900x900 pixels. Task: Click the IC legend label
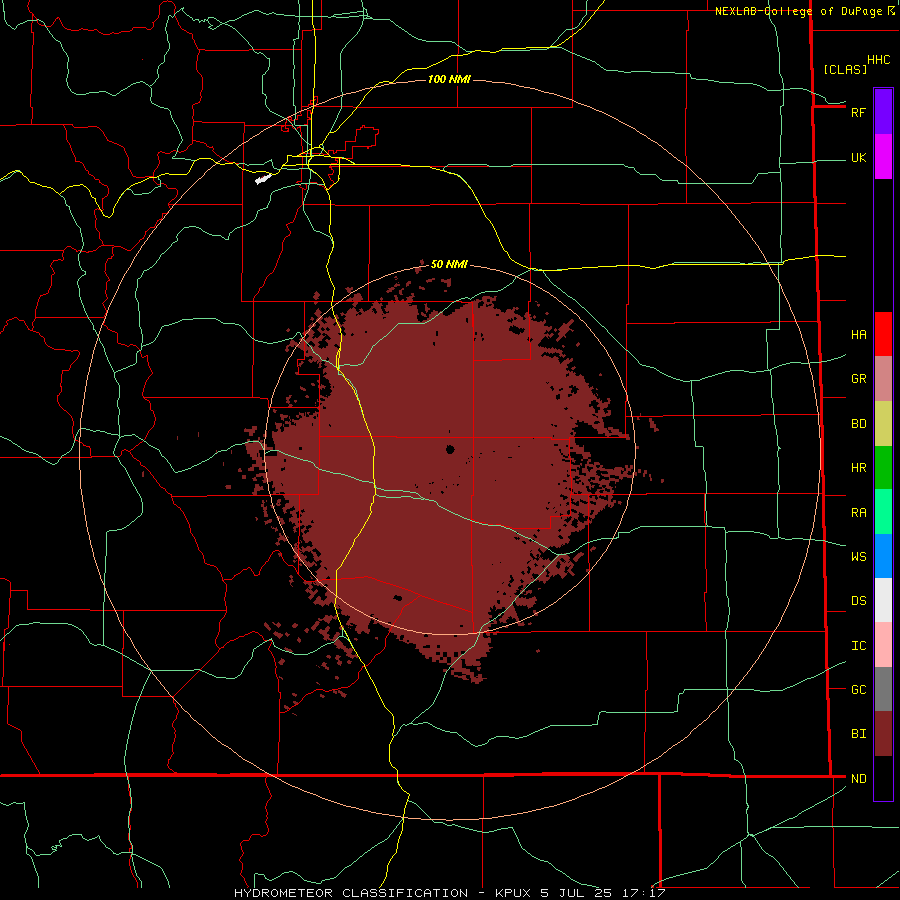tap(858, 646)
